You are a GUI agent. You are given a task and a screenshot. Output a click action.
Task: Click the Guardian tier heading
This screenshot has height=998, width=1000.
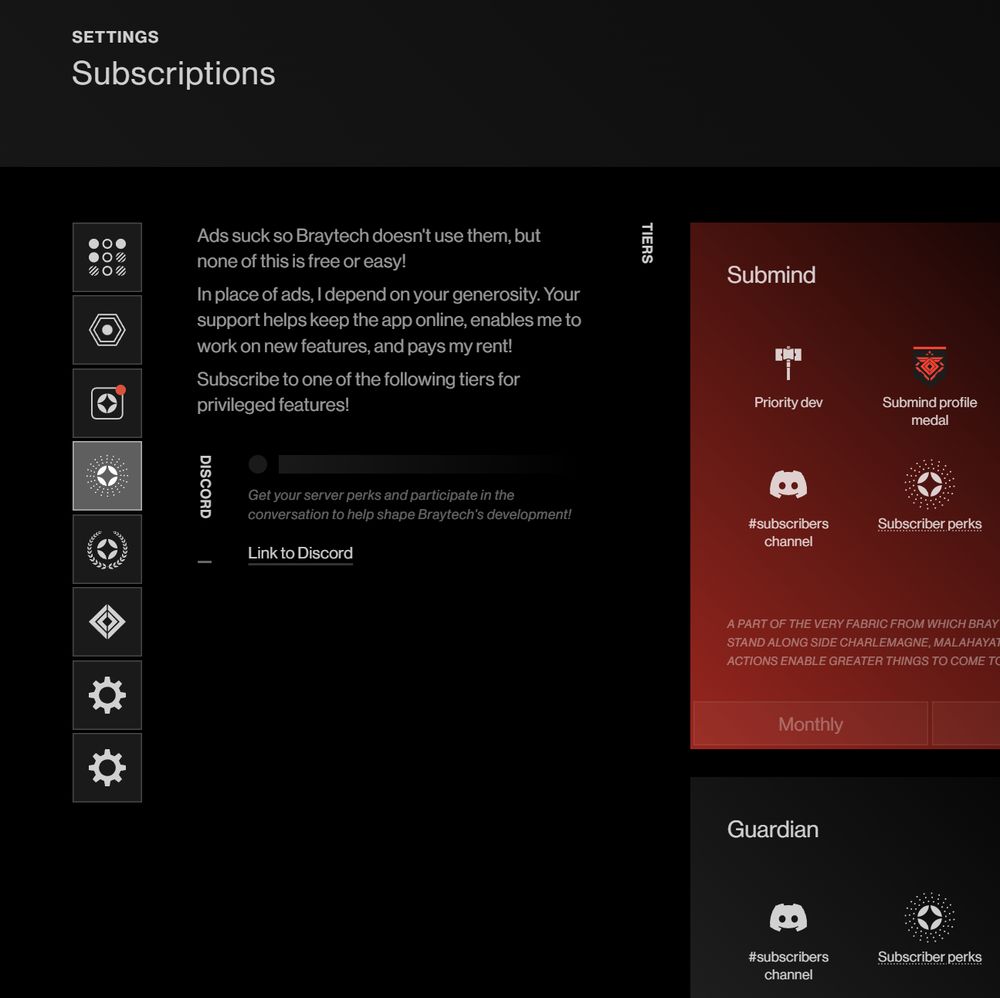(x=772, y=829)
